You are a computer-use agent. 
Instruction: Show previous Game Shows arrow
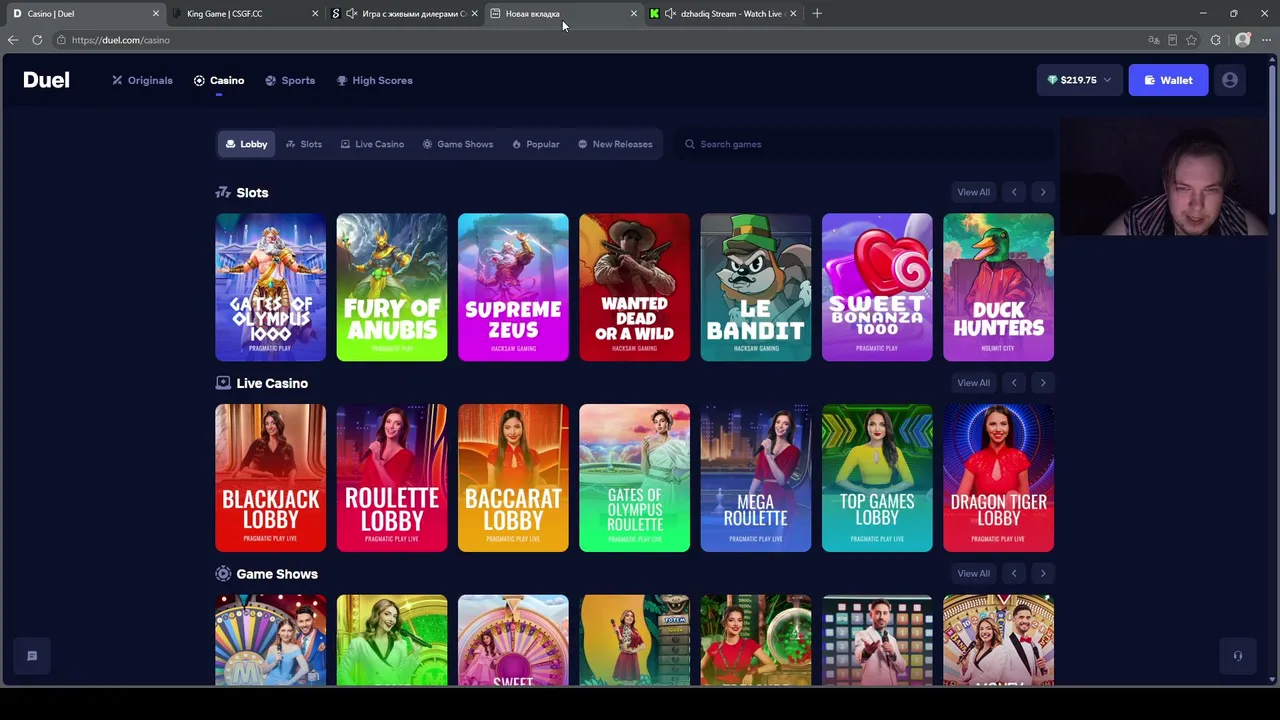coord(1014,574)
